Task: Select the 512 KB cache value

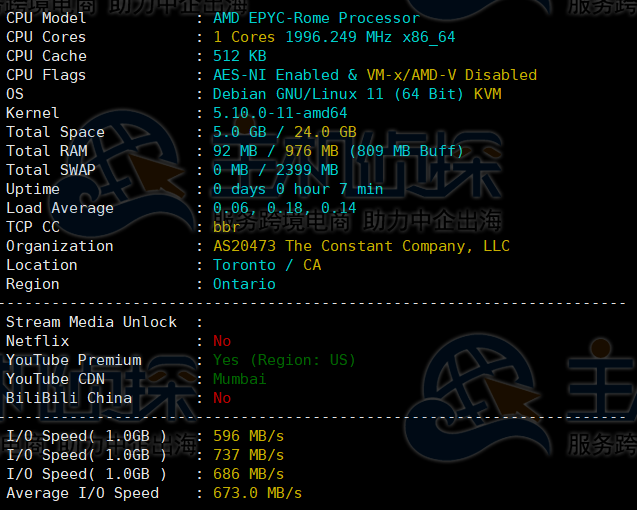Action: 240,56
